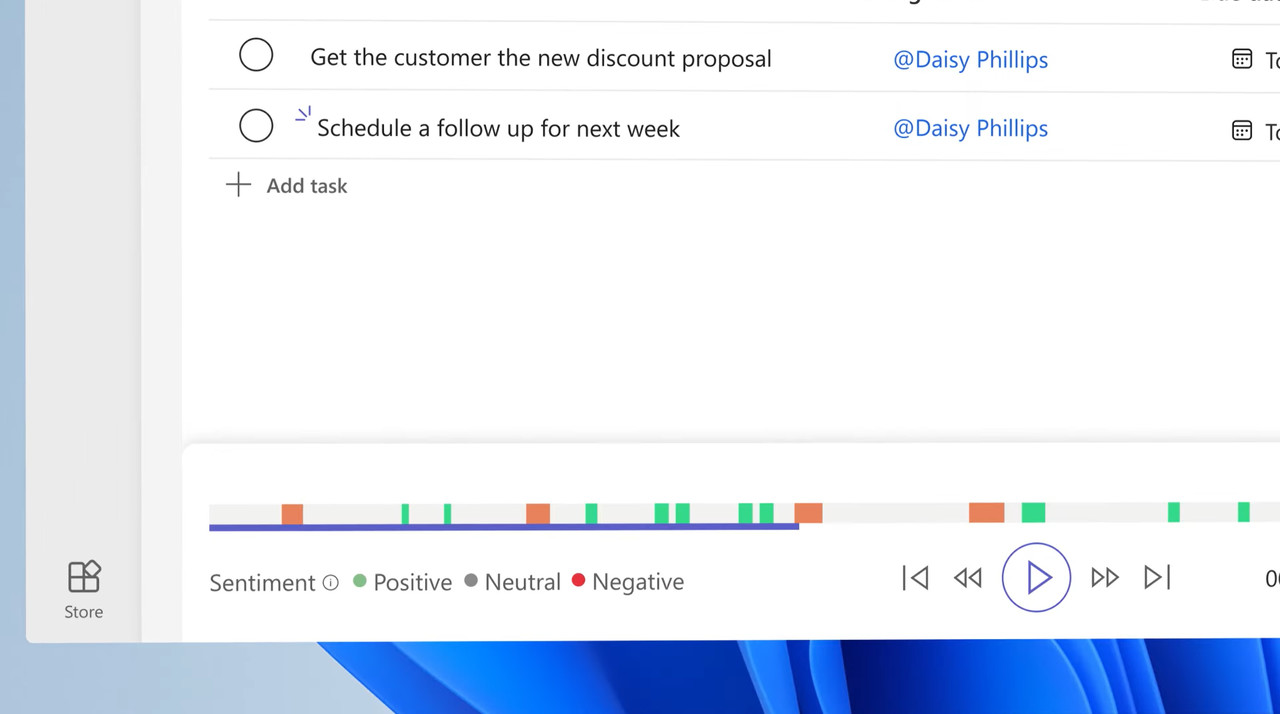Open Daisy Phillips mention on discount proposal task
Image resolution: width=1280 pixels, height=714 pixels.
(x=970, y=59)
